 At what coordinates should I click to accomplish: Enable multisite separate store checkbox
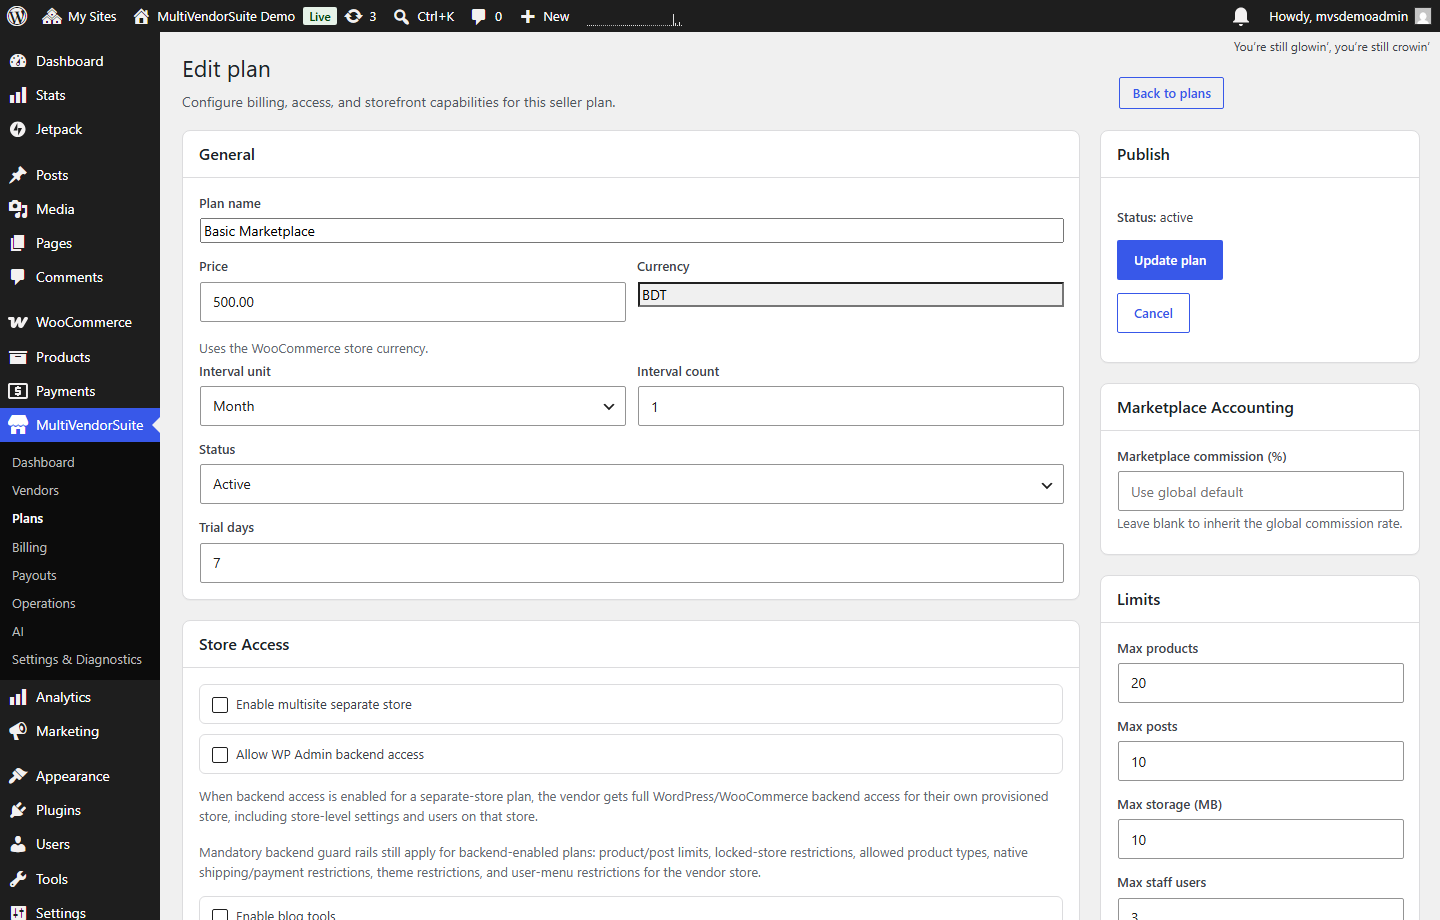tap(220, 705)
